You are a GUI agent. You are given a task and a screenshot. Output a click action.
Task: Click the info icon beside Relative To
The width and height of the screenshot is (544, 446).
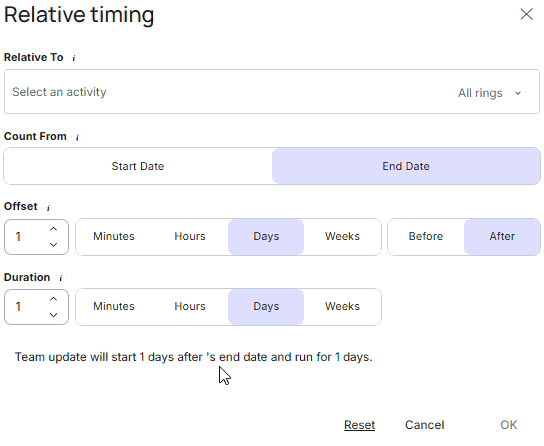[x=74, y=58]
